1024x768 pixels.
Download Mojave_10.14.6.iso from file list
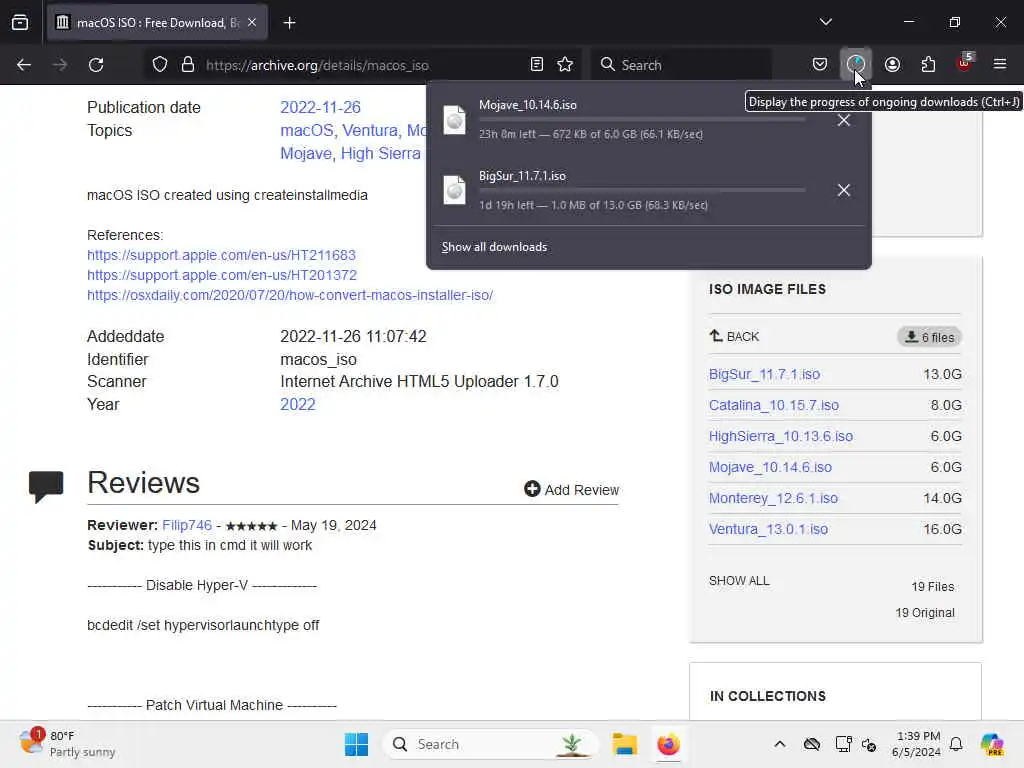pos(771,467)
